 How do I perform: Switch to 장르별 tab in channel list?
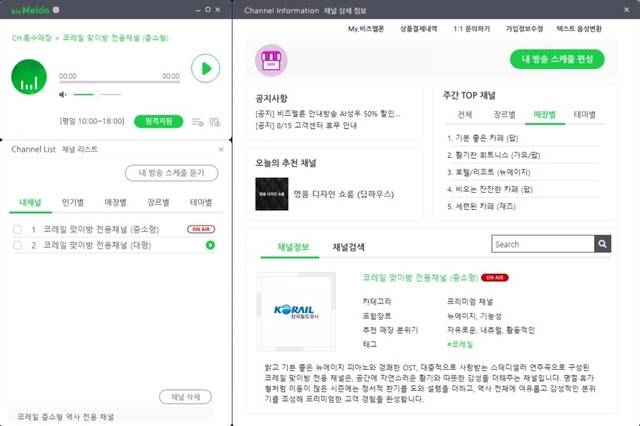(x=158, y=202)
